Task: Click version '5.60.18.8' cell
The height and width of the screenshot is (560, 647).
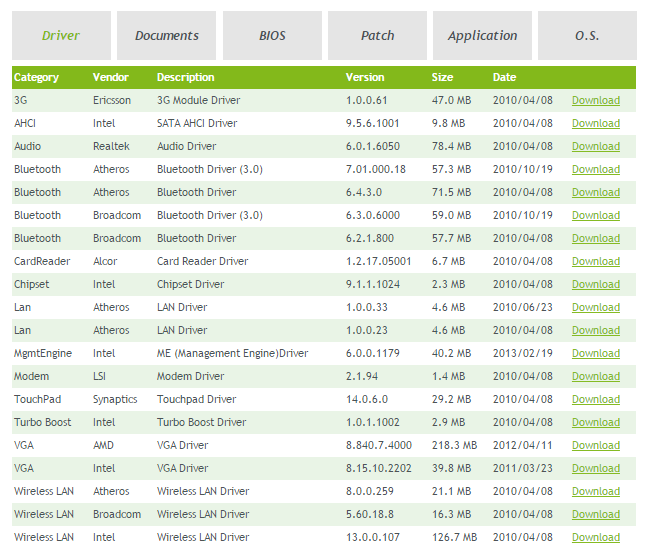Action: pyautogui.click(x=369, y=515)
